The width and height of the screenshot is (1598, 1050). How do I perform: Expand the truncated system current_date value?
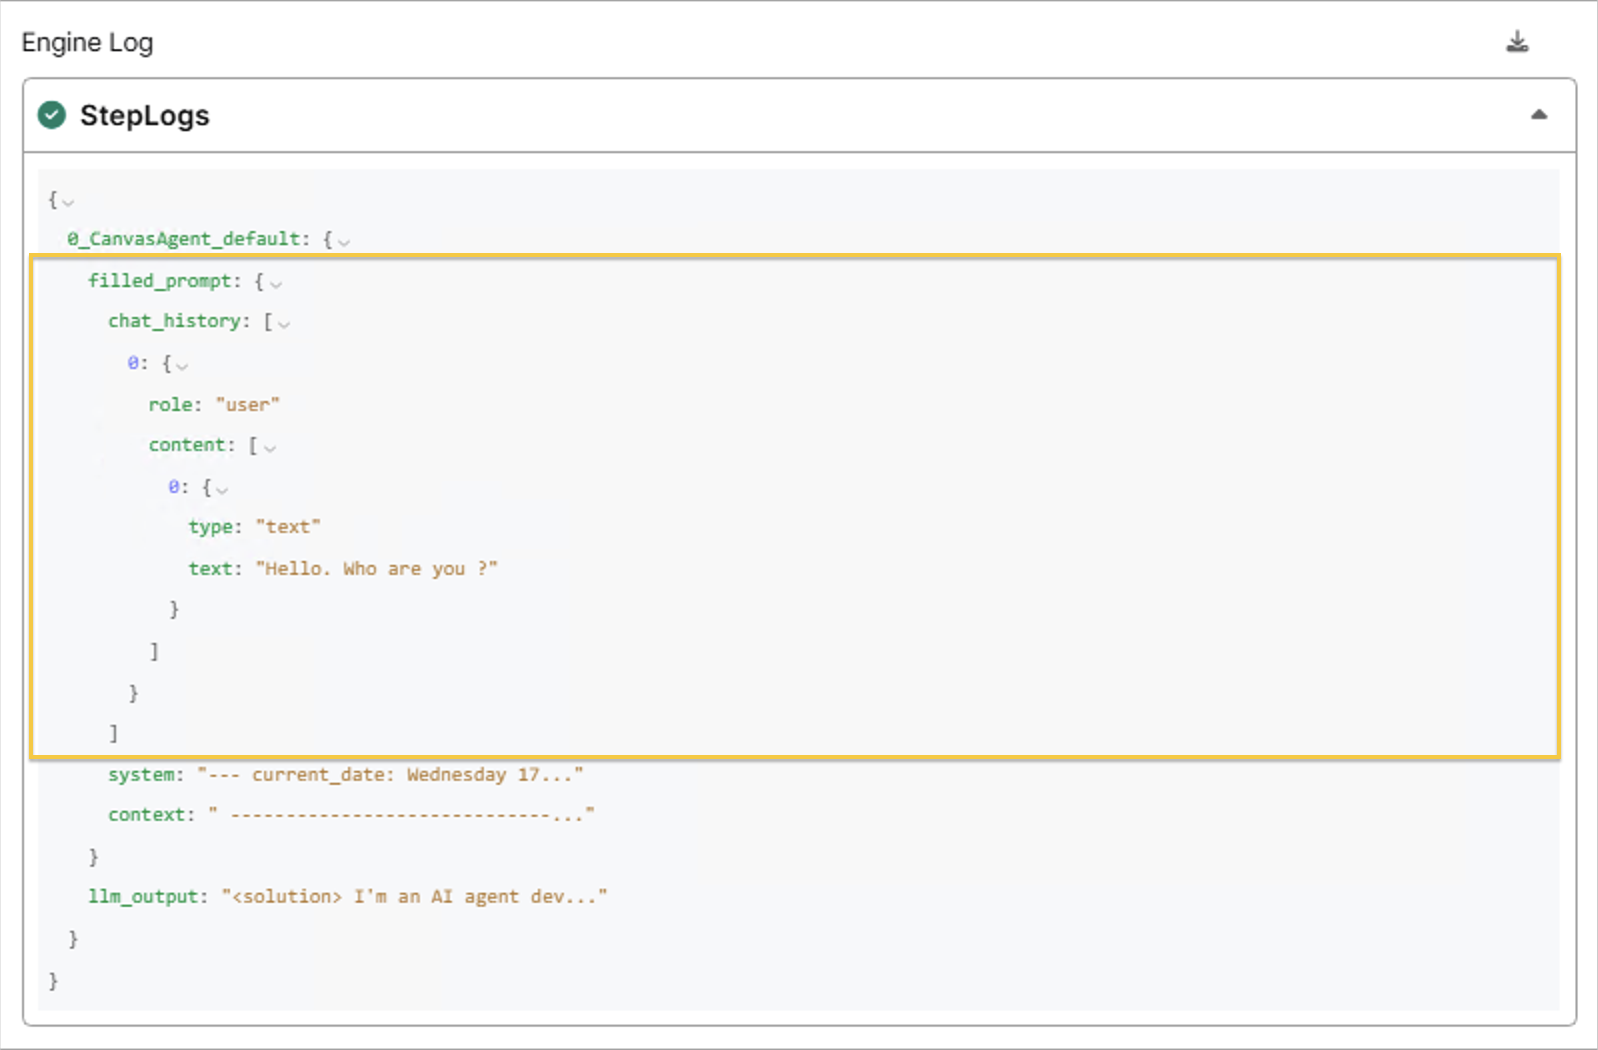(390, 775)
